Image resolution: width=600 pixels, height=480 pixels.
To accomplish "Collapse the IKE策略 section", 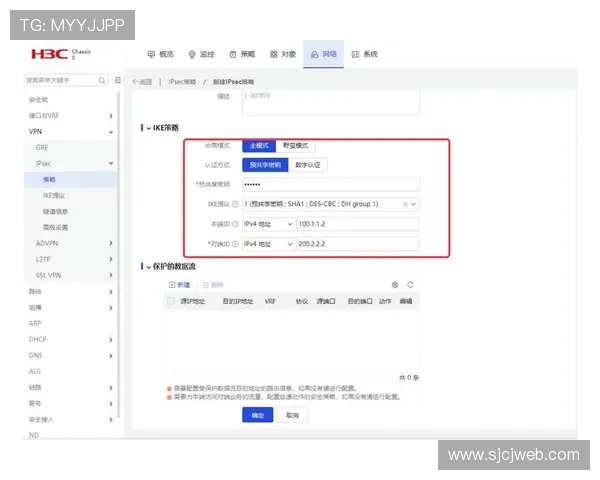I will 148,128.
